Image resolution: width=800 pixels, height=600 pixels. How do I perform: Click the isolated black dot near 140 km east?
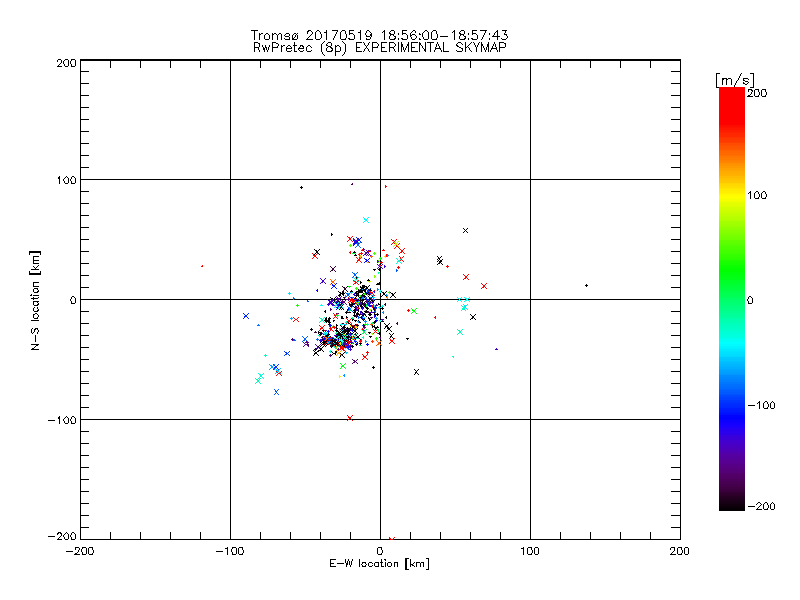pyautogui.click(x=586, y=285)
